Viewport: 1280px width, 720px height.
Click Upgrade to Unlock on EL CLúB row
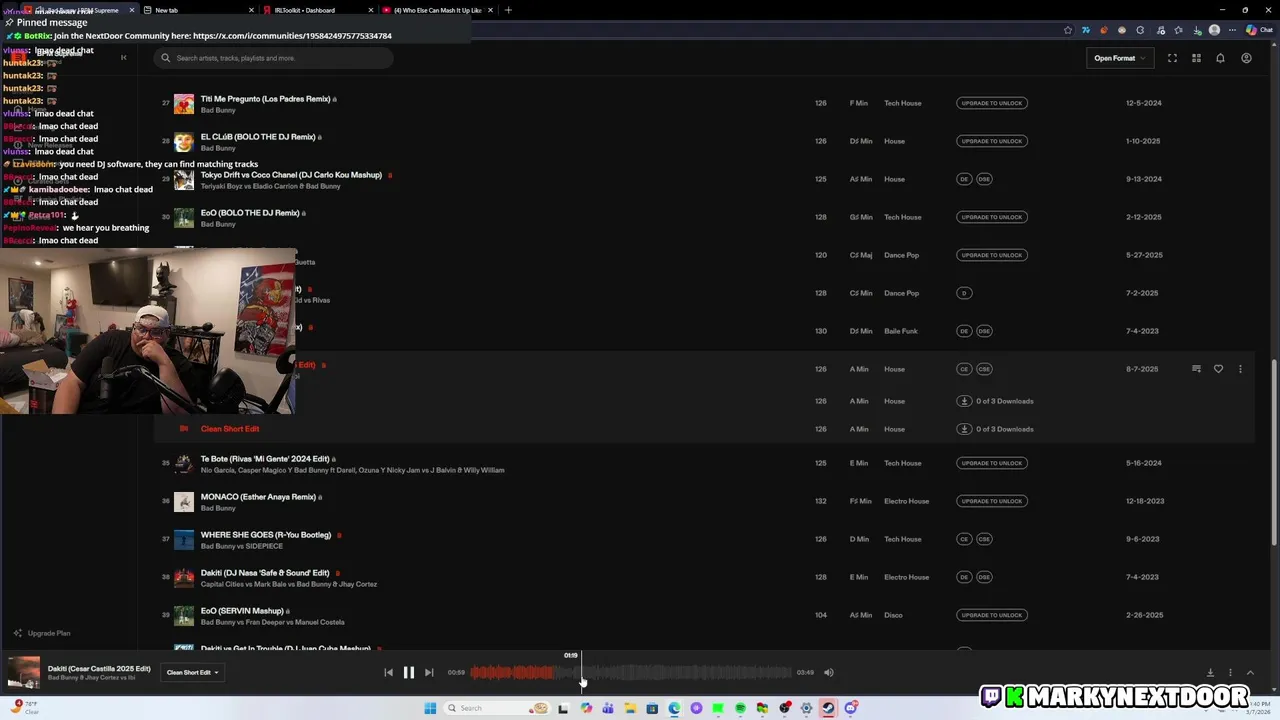tap(992, 141)
